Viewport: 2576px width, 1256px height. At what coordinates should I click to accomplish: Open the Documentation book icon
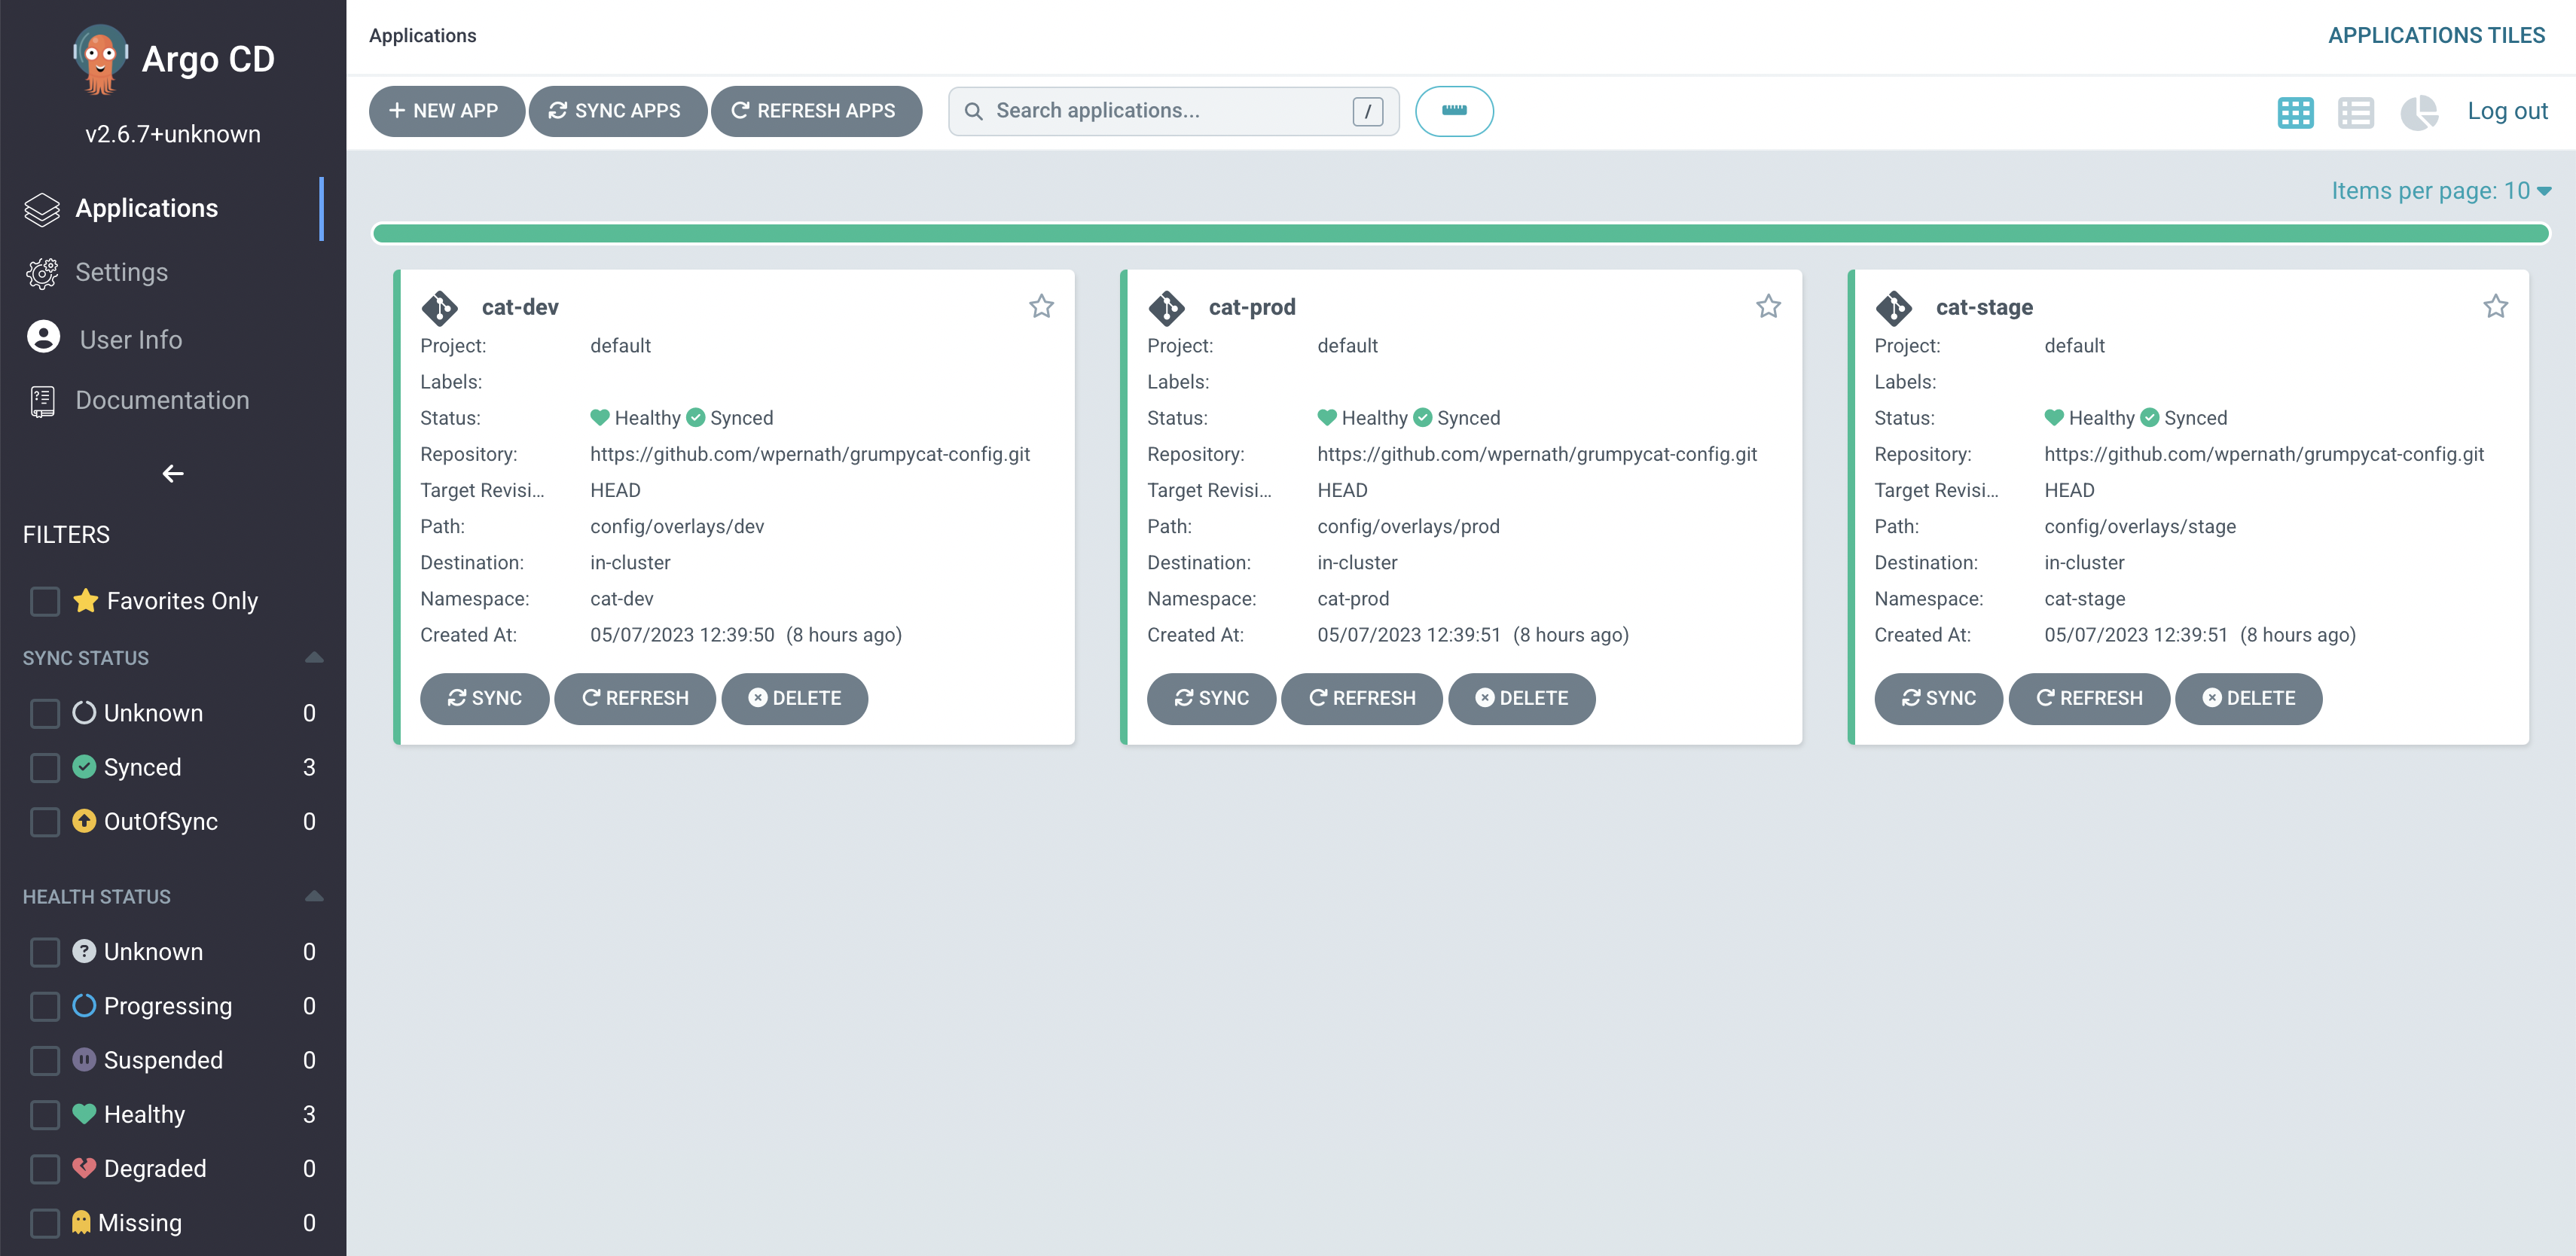click(x=42, y=401)
